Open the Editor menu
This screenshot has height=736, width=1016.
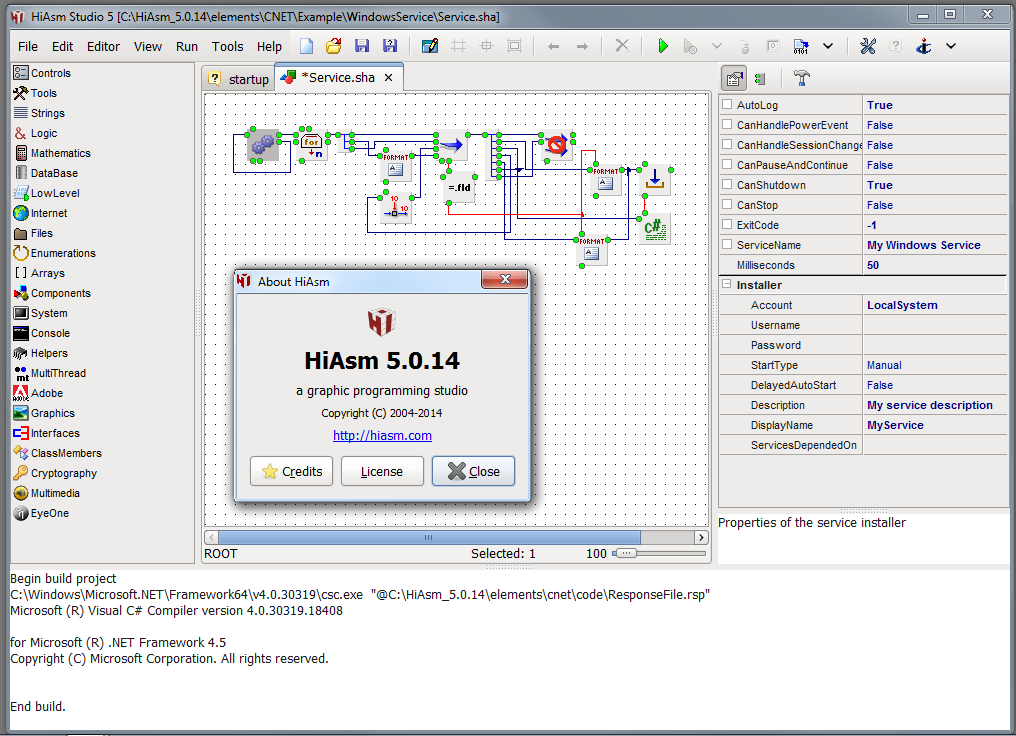point(103,46)
